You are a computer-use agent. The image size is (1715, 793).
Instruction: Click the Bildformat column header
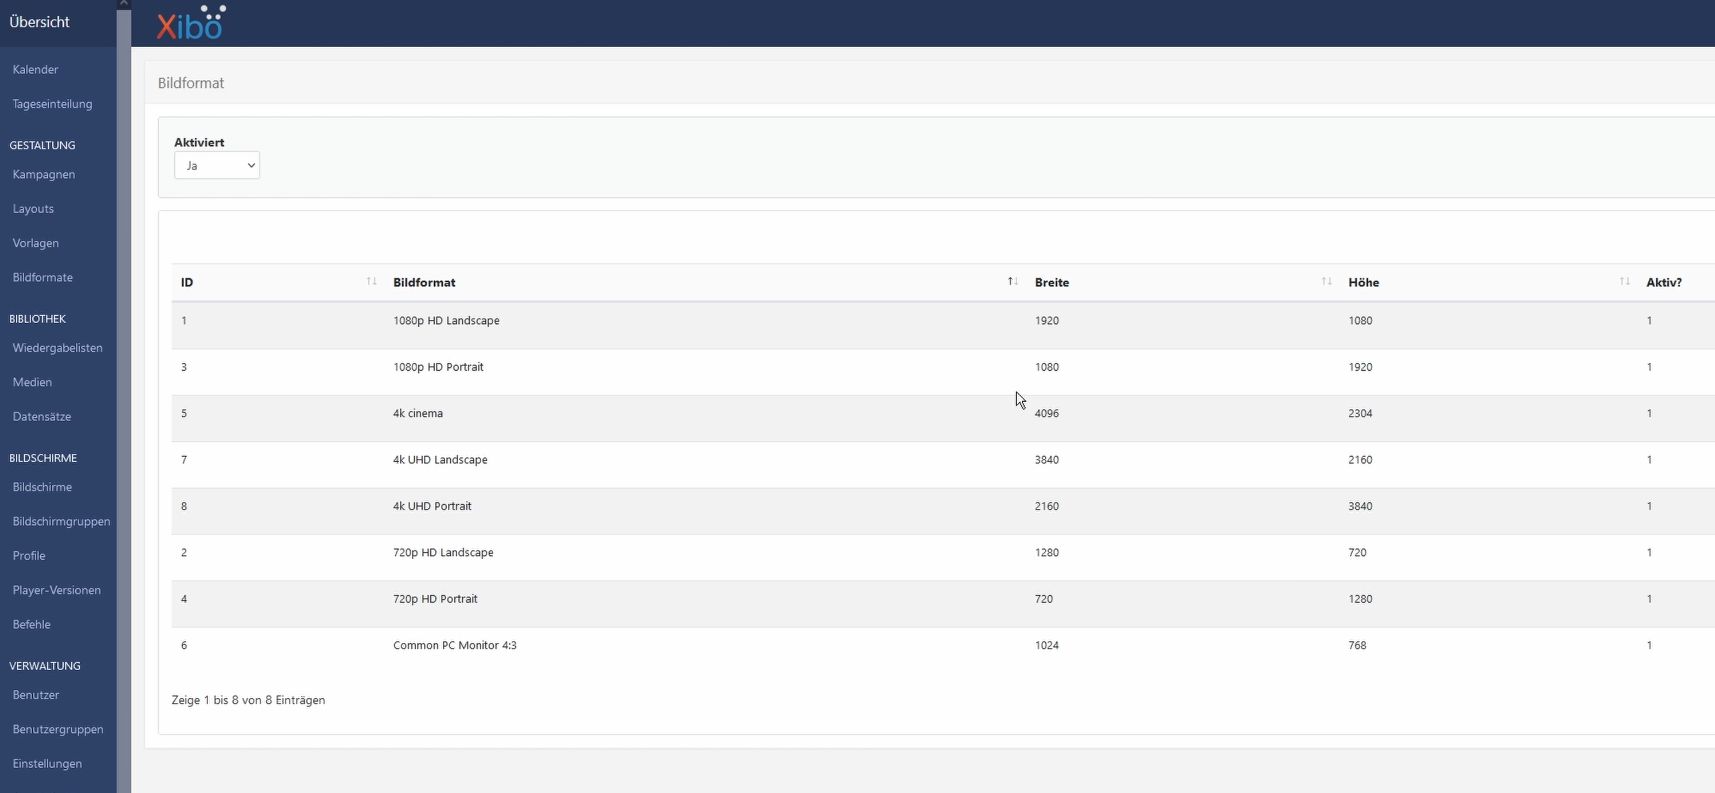point(424,282)
